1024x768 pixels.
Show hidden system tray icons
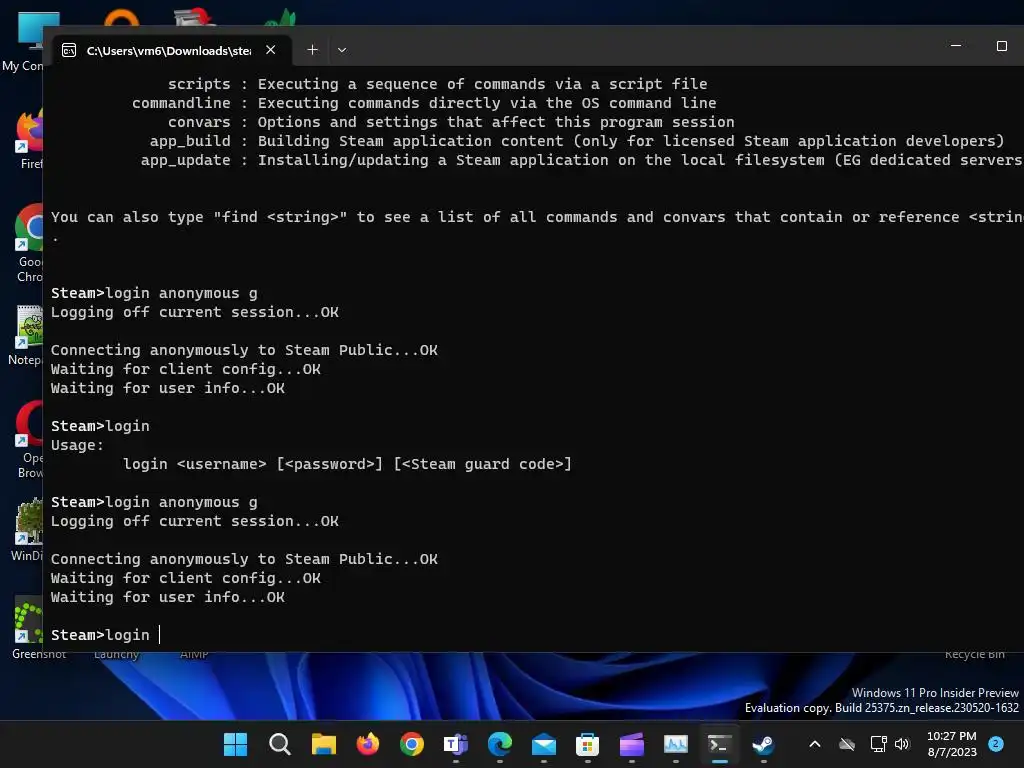tap(815, 744)
